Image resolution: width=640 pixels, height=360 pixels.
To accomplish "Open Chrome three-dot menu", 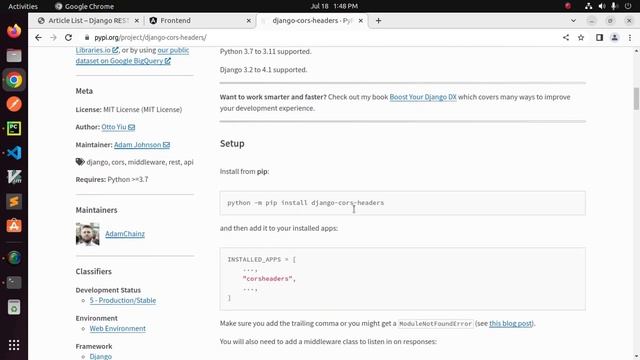I will tap(630, 38).
